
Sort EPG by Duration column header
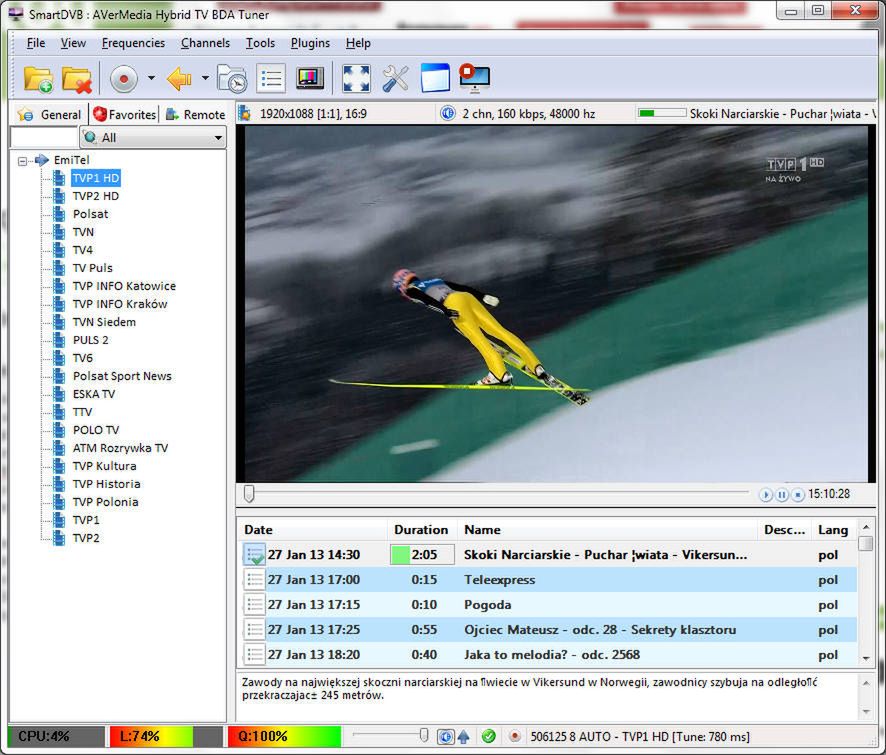(x=422, y=530)
